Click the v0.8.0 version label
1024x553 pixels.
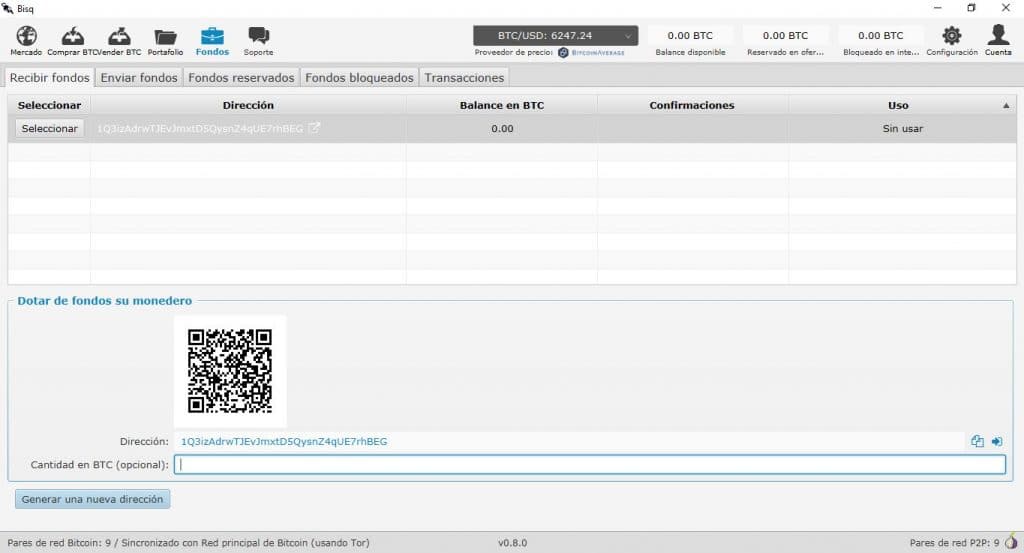click(513, 543)
